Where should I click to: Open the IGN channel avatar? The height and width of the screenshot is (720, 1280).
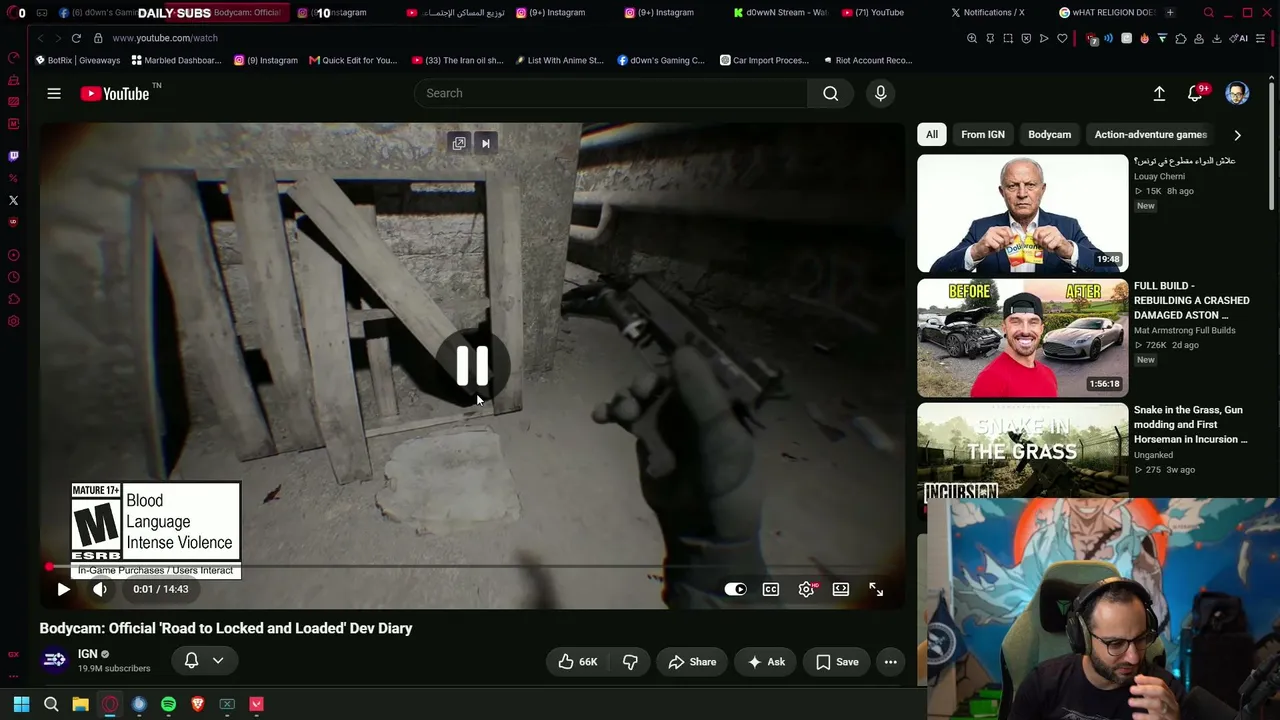pos(55,660)
